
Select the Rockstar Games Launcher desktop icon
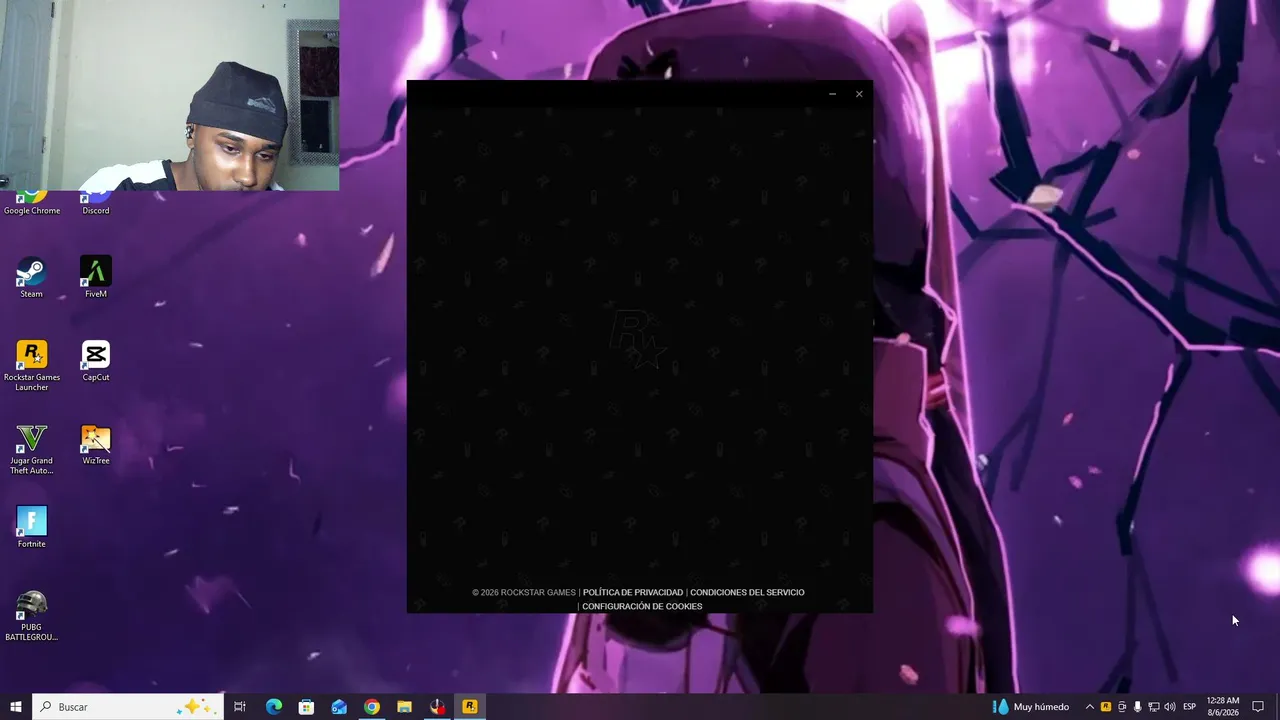point(32,365)
